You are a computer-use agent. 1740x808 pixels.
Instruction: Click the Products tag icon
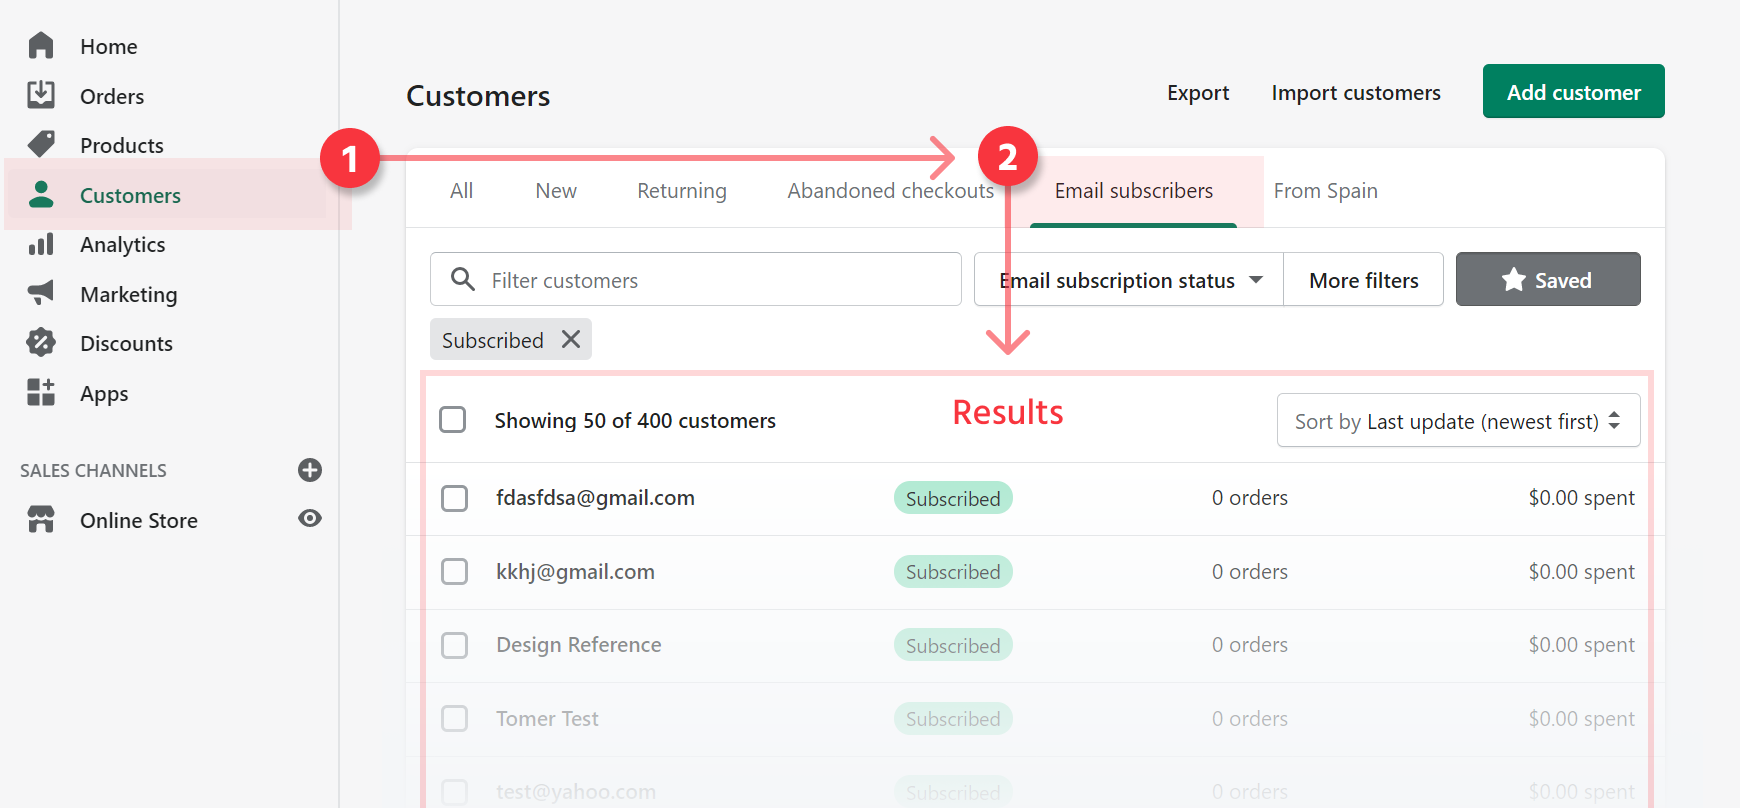point(41,145)
